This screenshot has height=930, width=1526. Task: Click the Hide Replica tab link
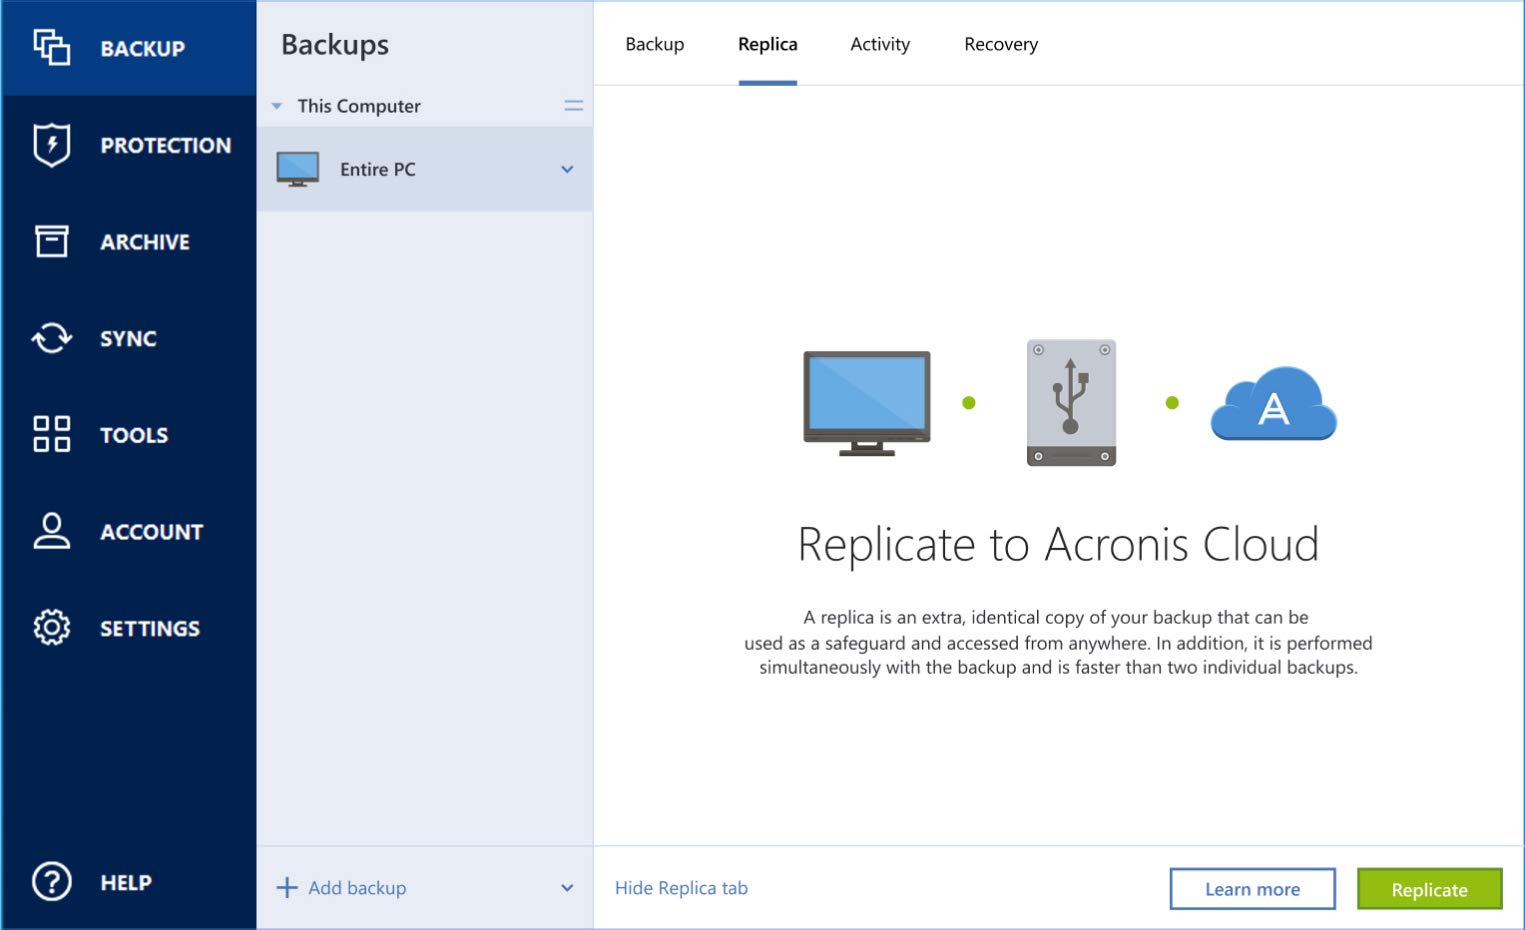pyautogui.click(x=681, y=888)
